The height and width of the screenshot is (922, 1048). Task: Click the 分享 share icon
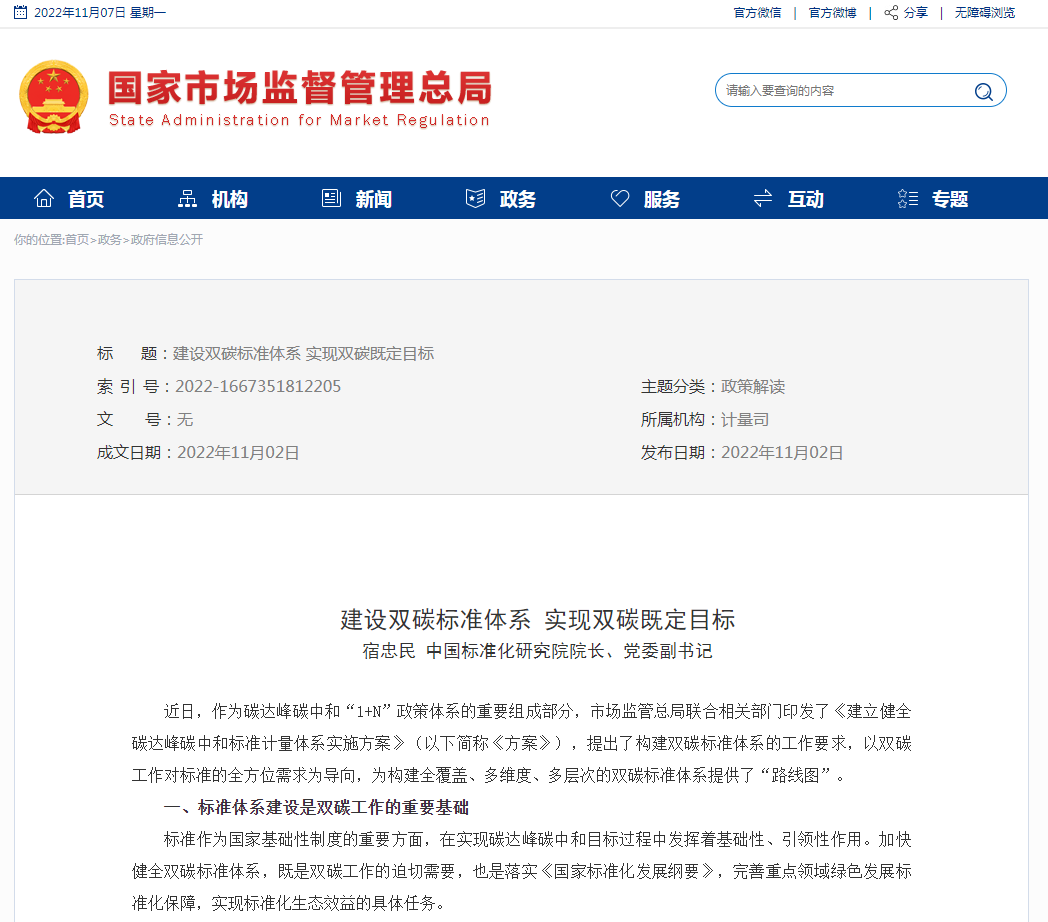(890, 14)
